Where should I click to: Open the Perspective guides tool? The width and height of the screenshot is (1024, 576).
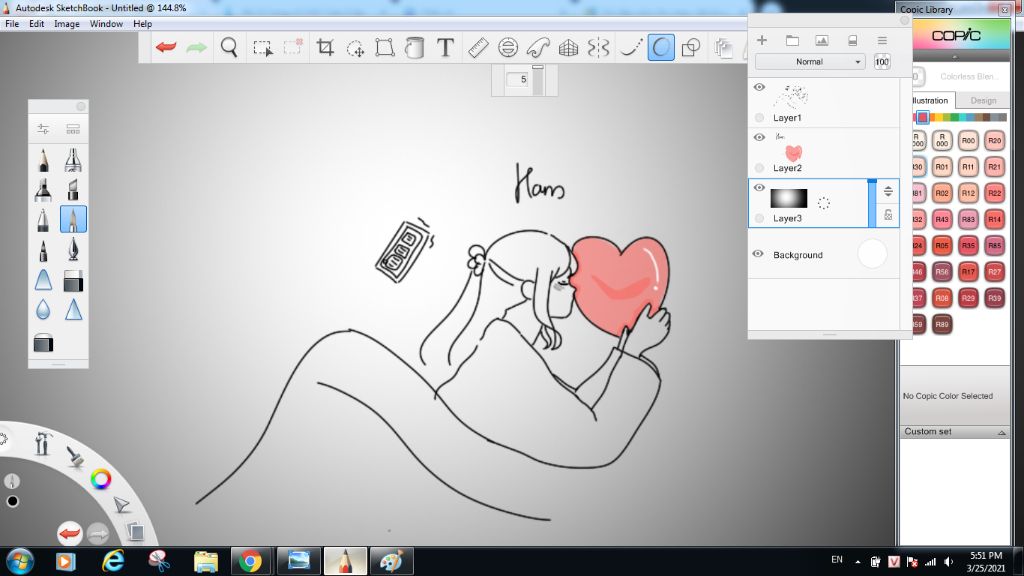[568, 47]
